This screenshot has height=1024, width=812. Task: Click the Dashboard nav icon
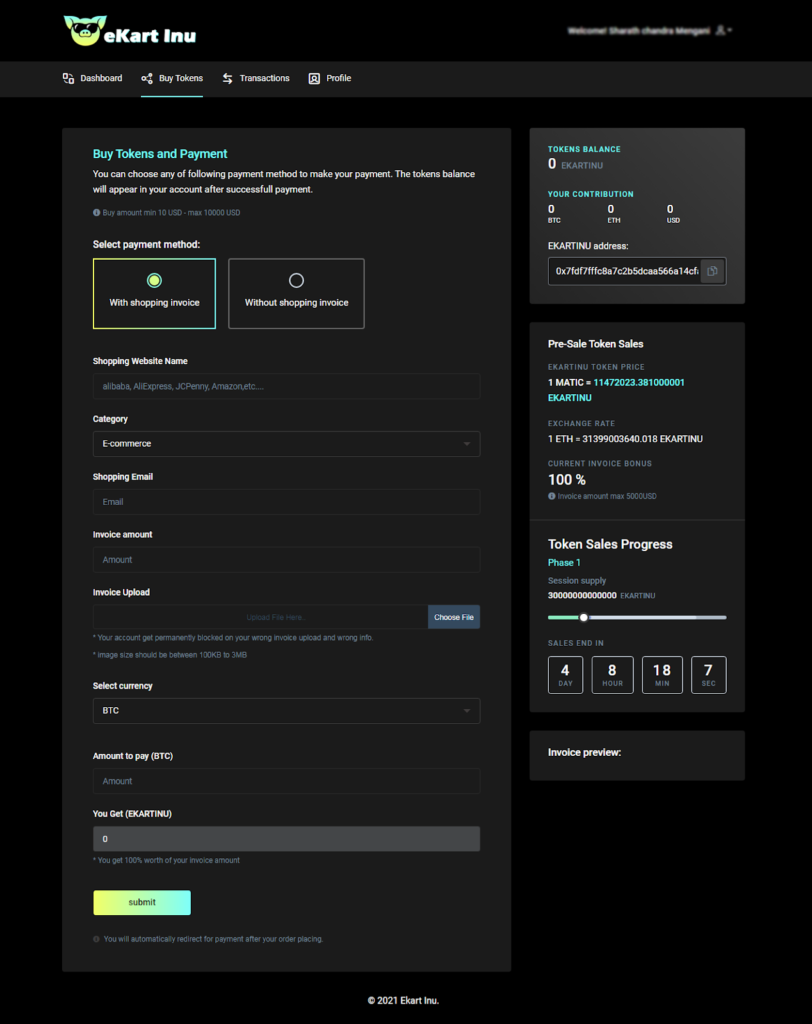point(69,78)
